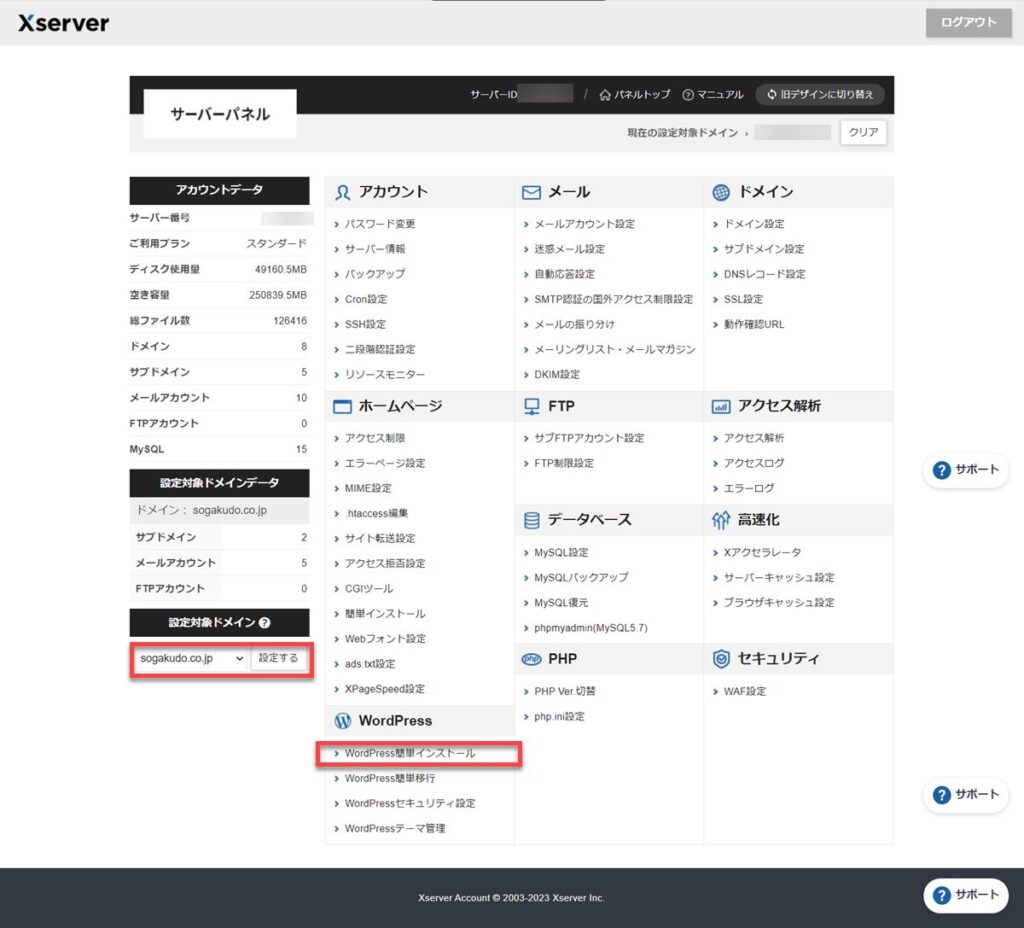Open PHP Ver.切替

coord(565,692)
